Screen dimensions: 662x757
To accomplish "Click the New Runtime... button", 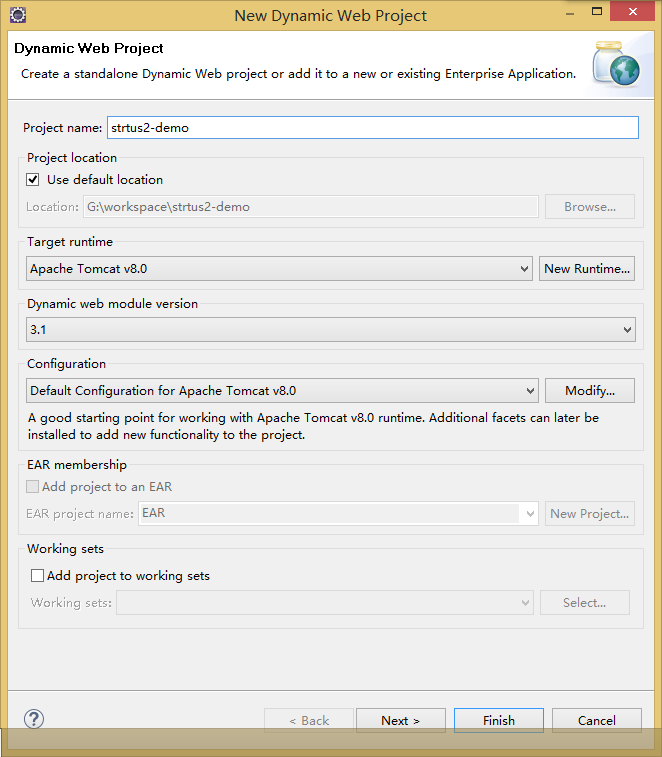I will pos(587,268).
